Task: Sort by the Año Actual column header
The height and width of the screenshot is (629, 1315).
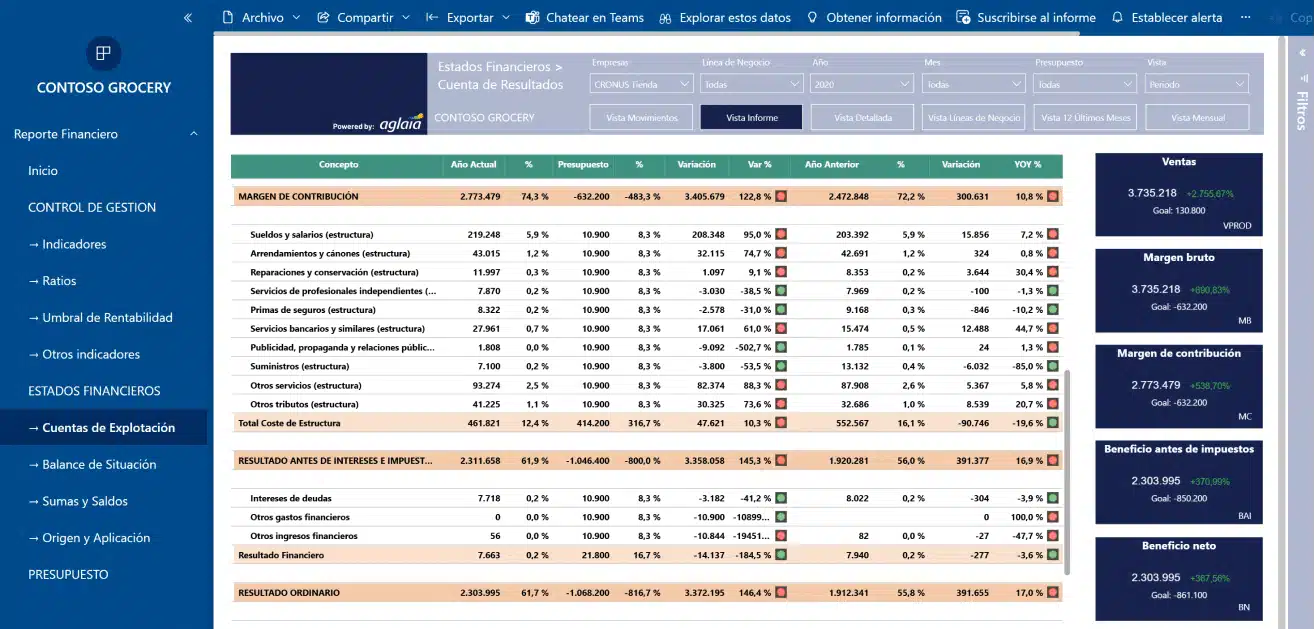Action: point(474,165)
